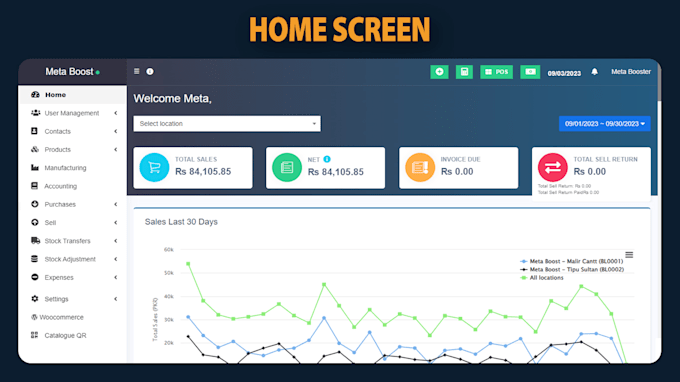
Task: Open Stock Adjustment in the sidebar
Action: (x=73, y=259)
